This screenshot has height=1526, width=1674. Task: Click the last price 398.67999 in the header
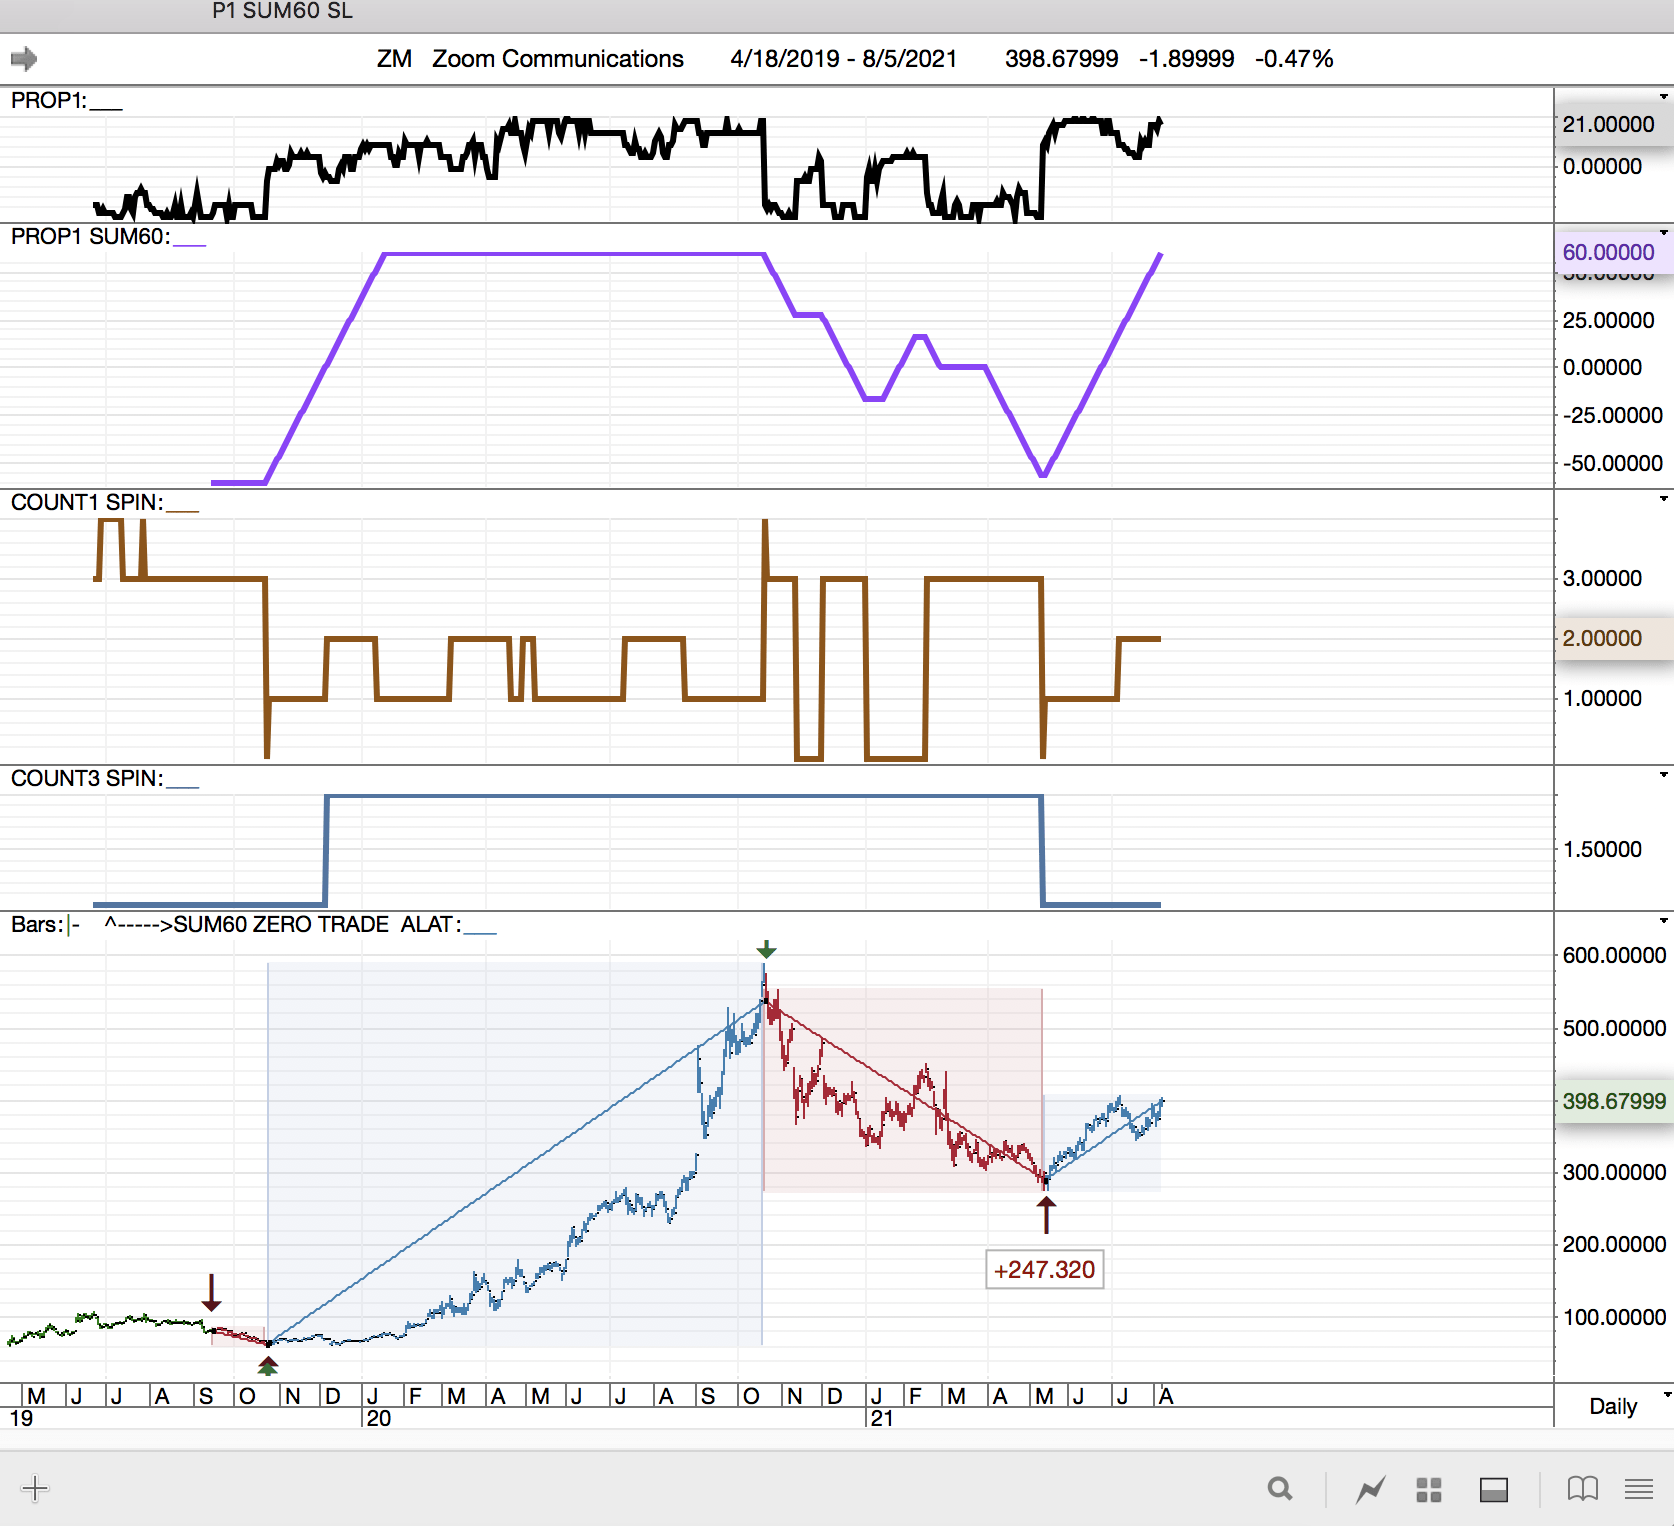coord(1062,59)
